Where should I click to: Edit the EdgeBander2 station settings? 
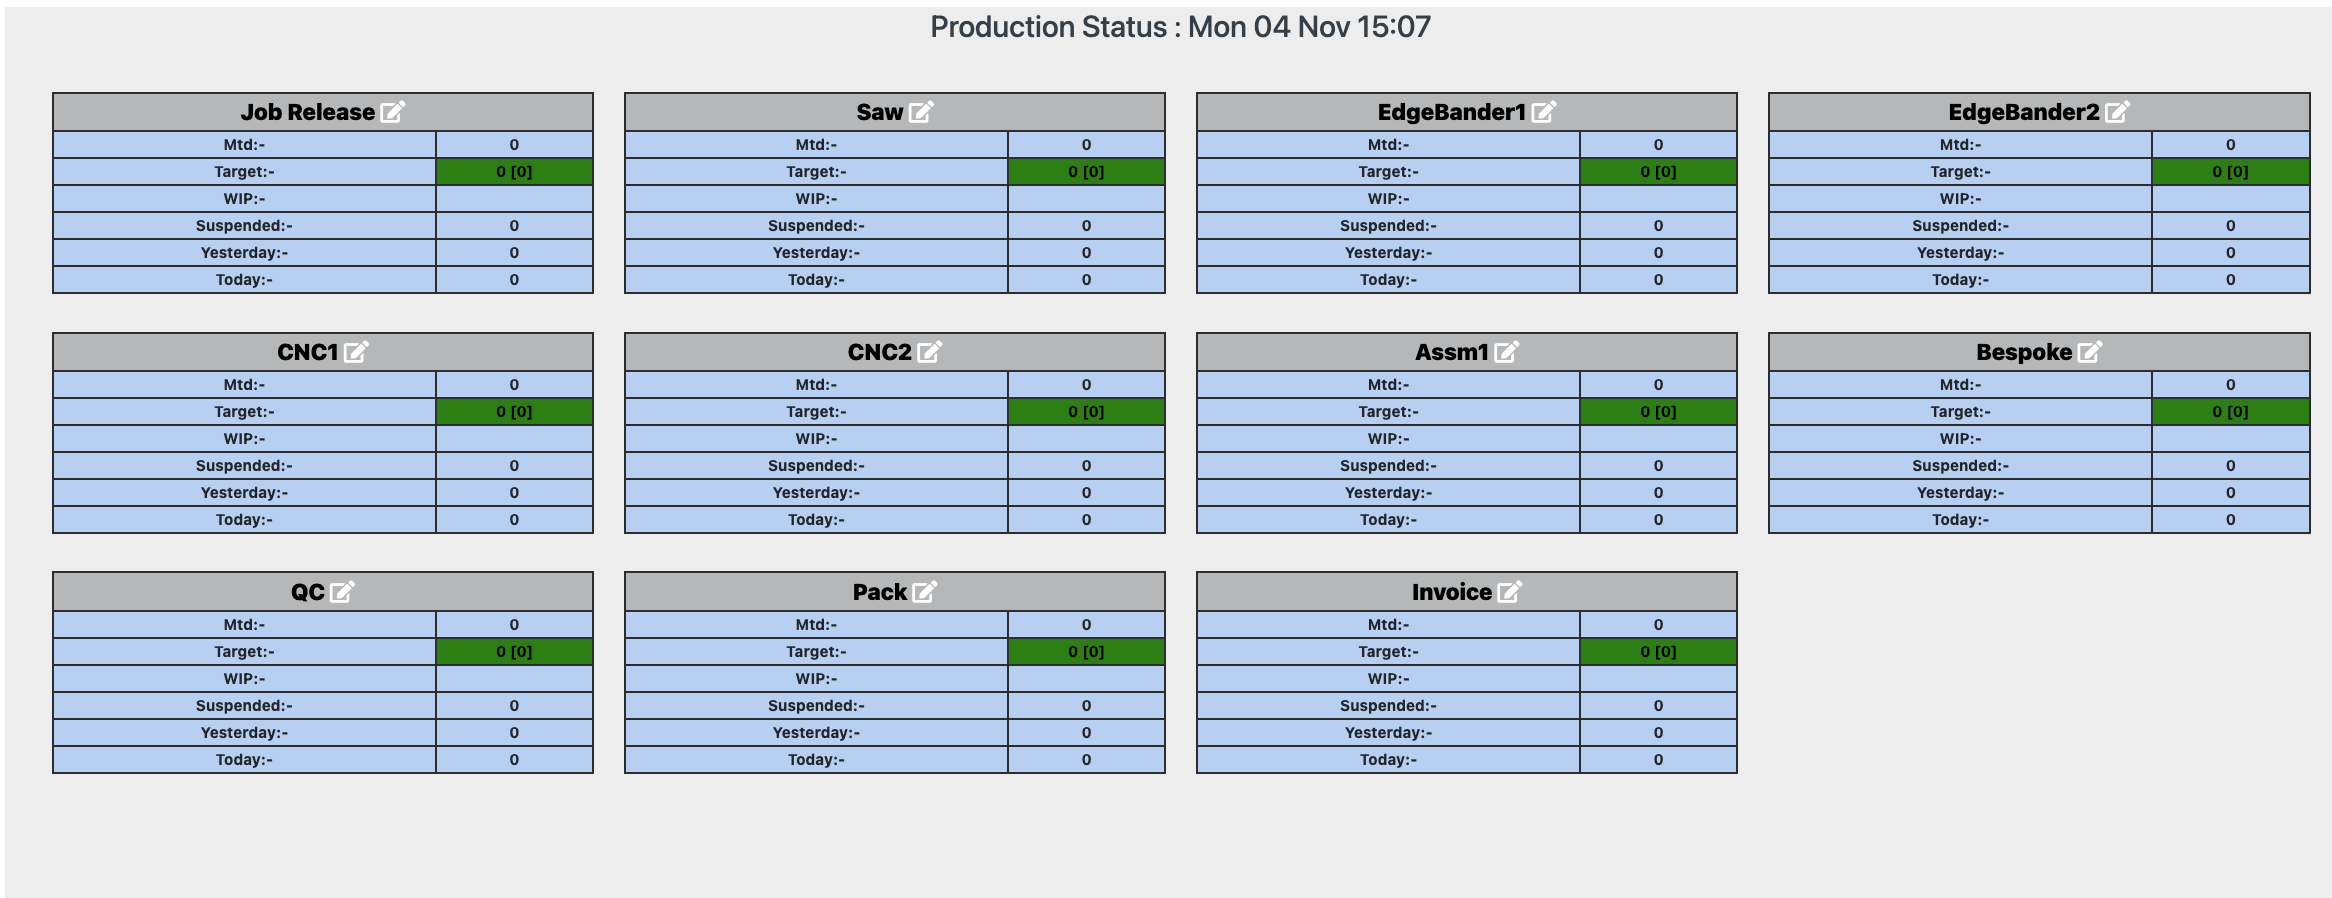pos(2117,112)
